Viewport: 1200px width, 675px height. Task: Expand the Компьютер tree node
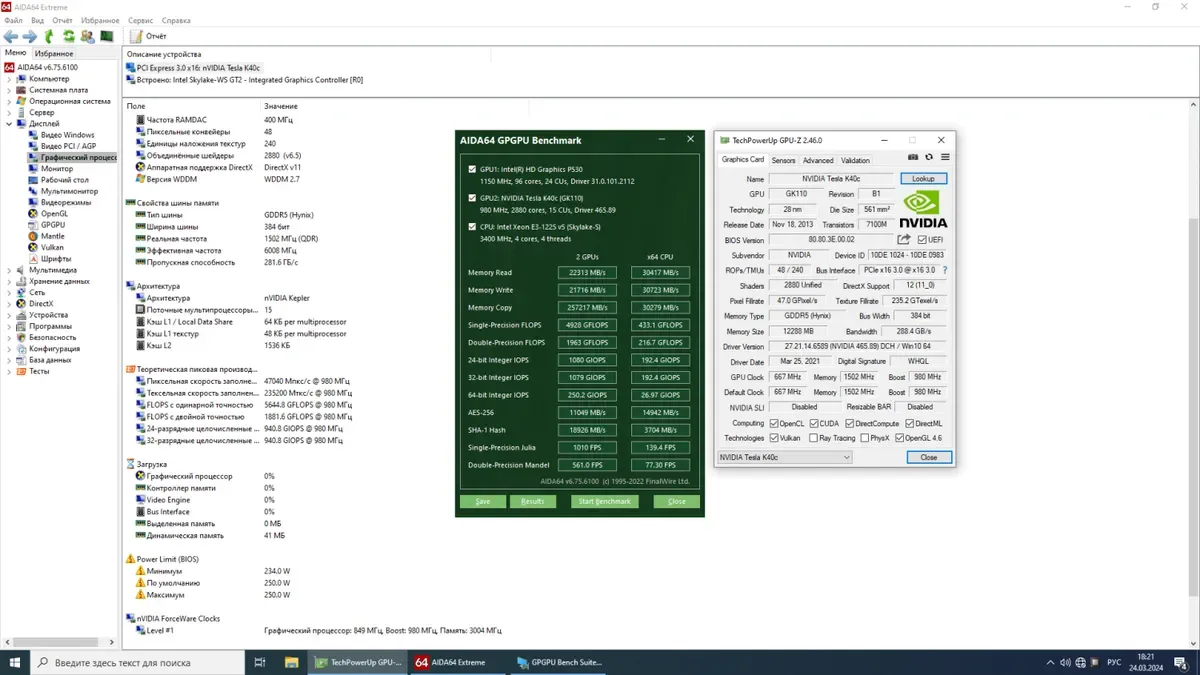tap(10, 78)
